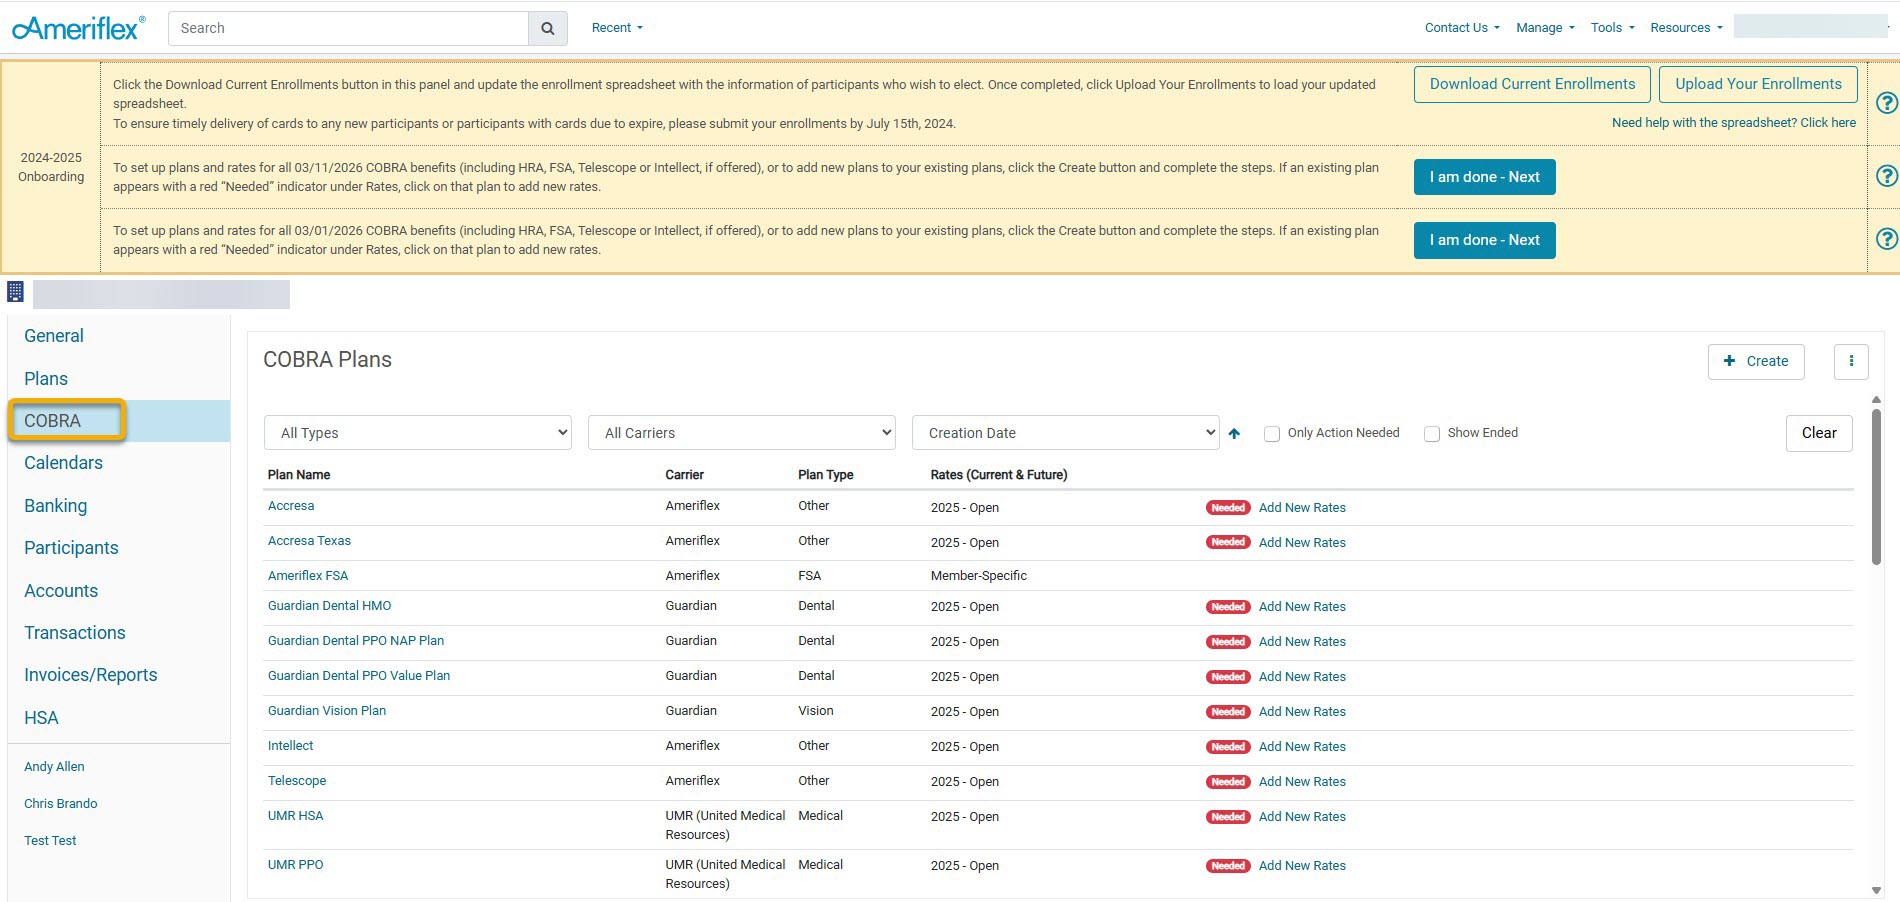Click the company building icon
1900x902 pixels.
[x=15, y=292]
